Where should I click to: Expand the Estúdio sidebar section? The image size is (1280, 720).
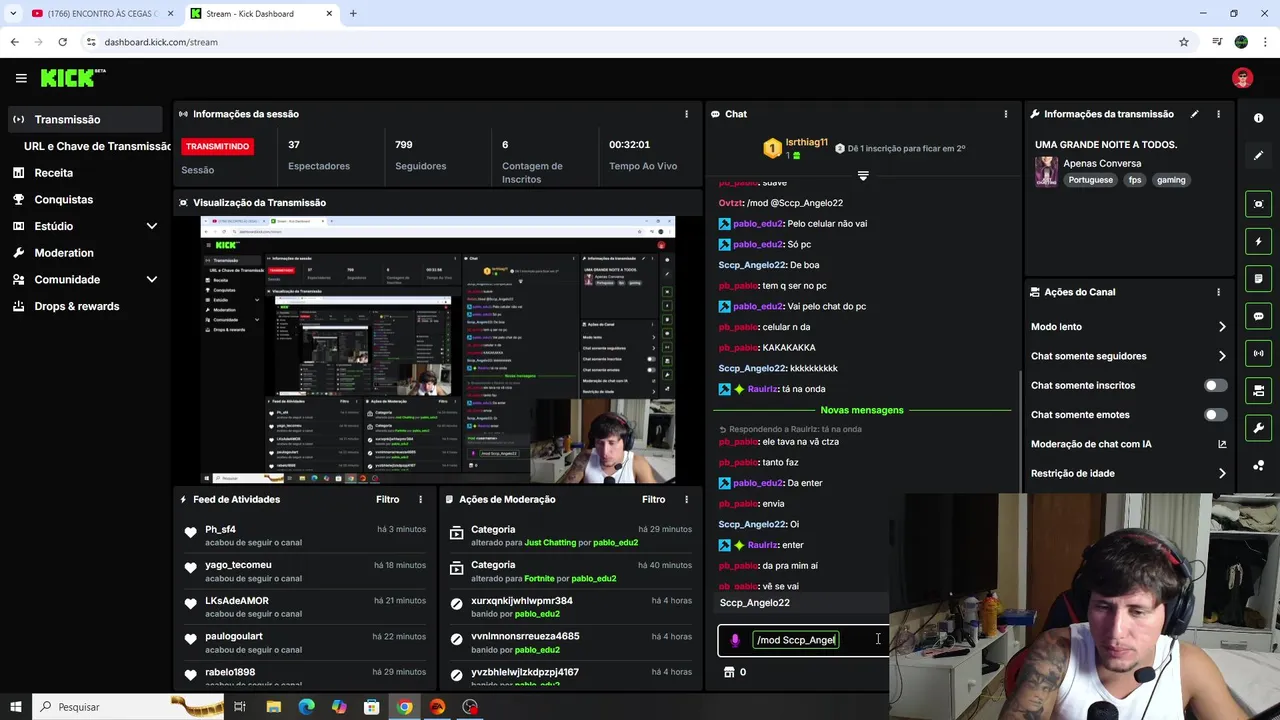152,226
